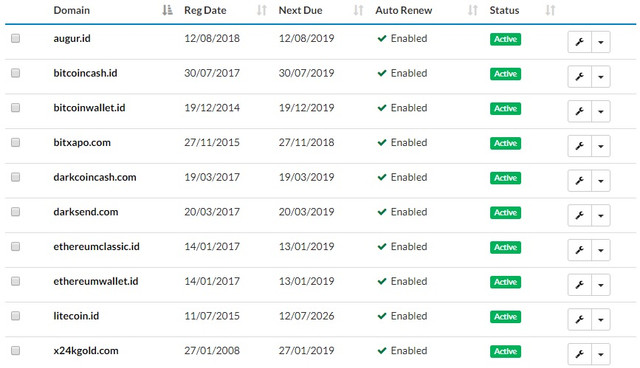Select the ethereumclassic.id row checkbox
This screenshot has width=640, height=368.
pos(16,246)
